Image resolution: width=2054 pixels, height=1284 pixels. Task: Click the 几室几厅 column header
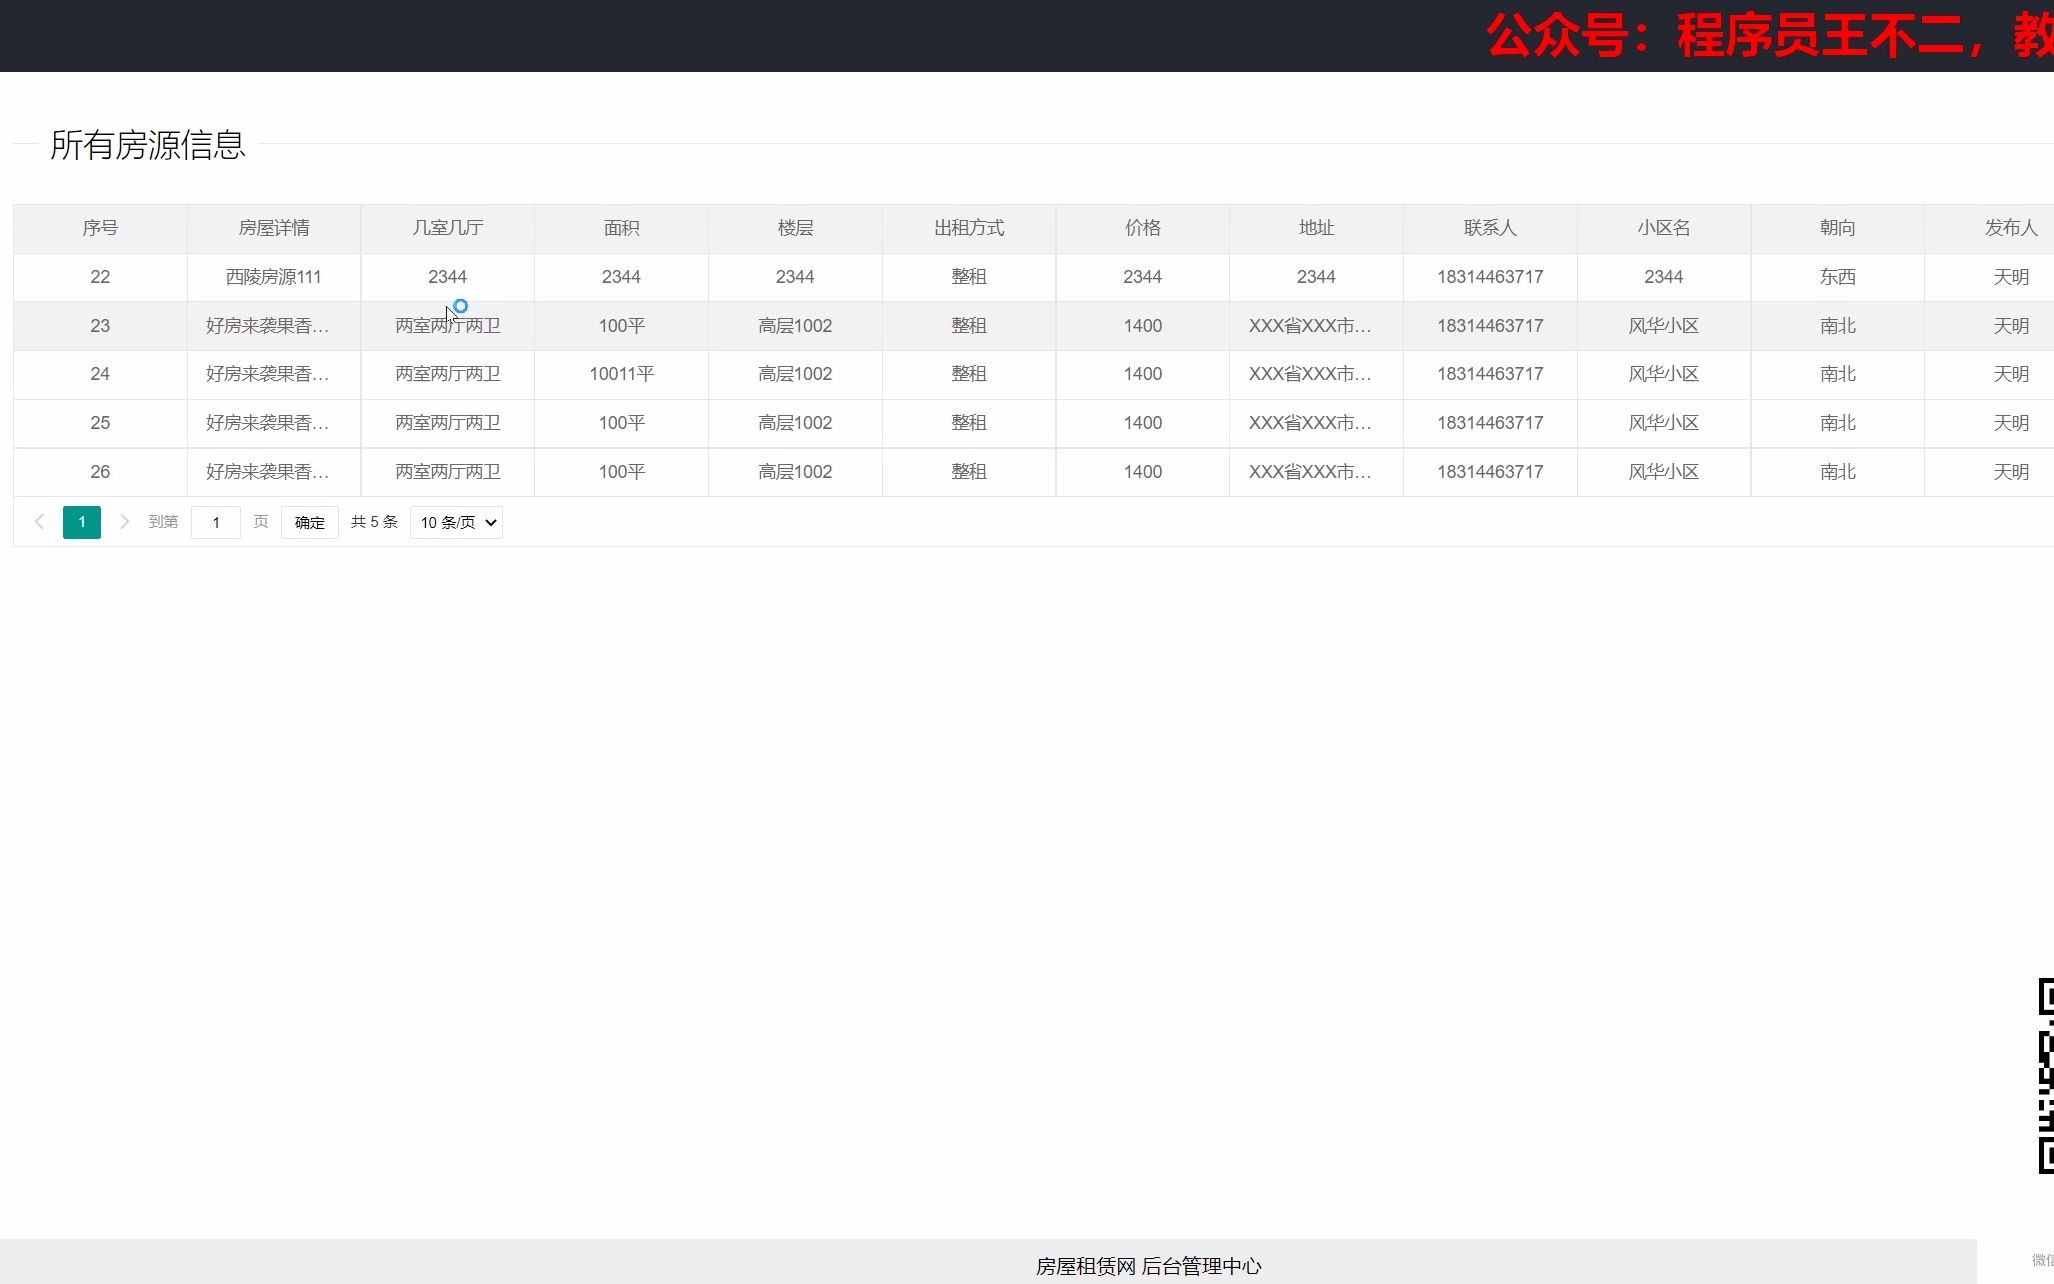pos(448,228)
